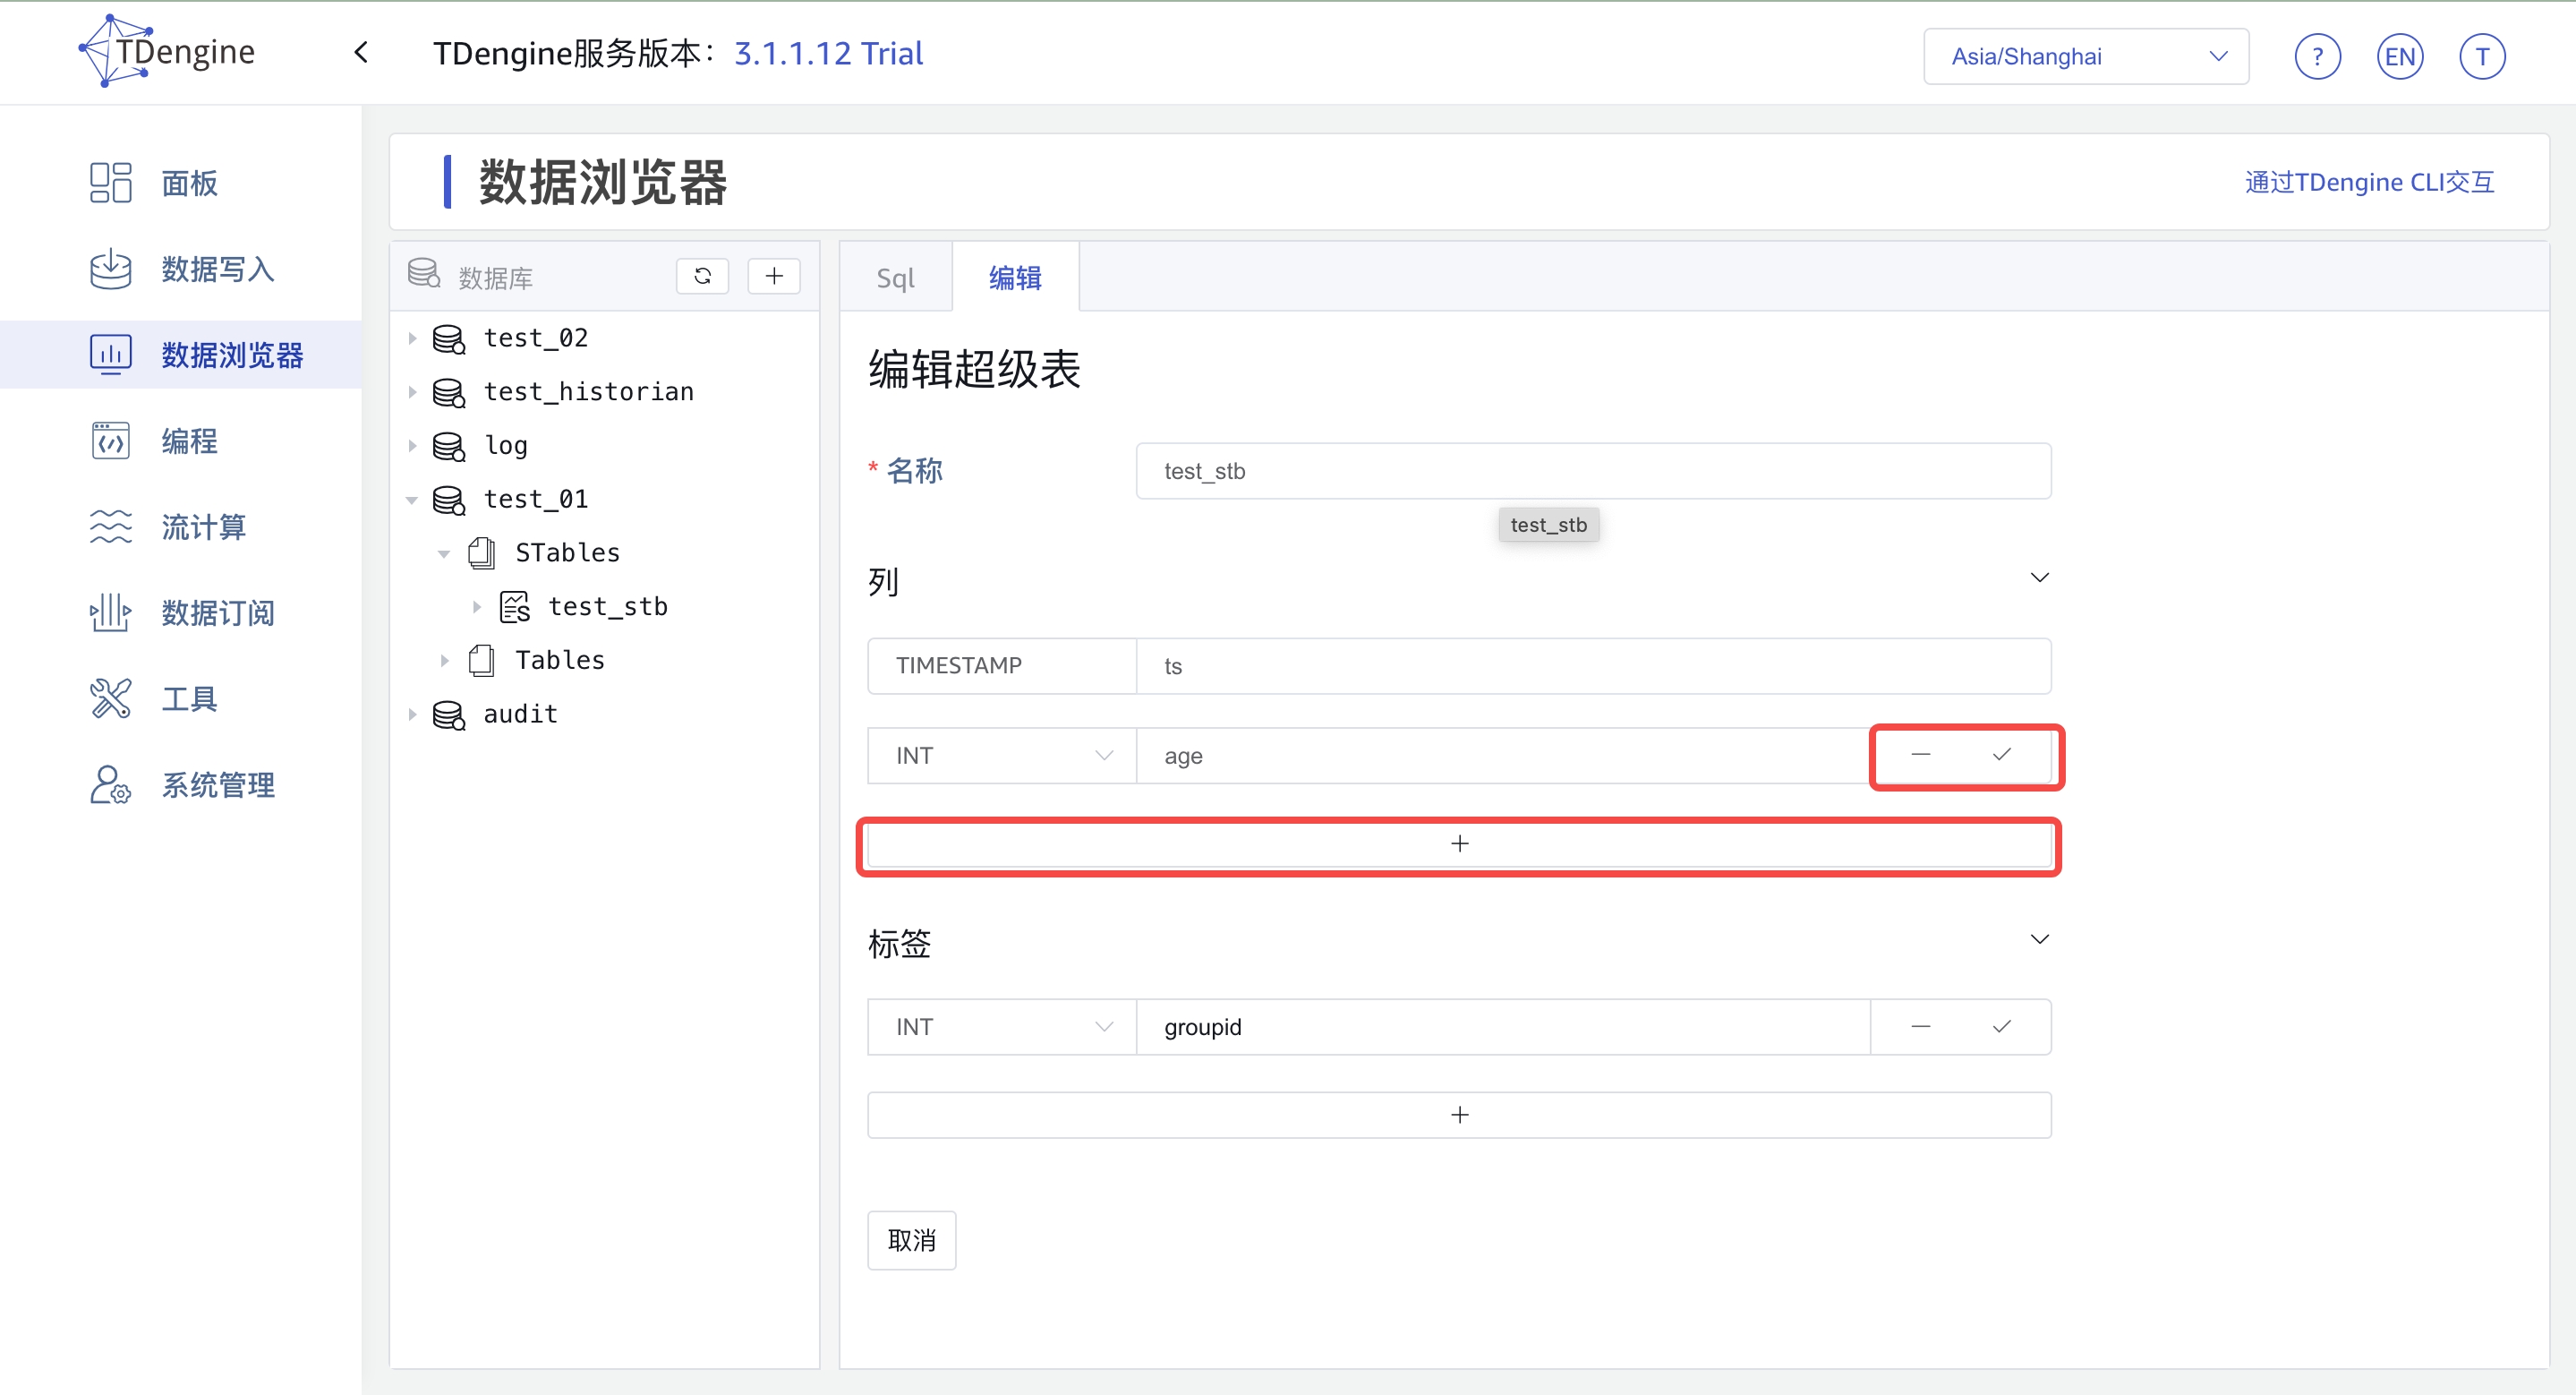Open the Asia/Shanghai timezone dropdown
The image size is (2576, 1395).
[x=2085, y=57]
